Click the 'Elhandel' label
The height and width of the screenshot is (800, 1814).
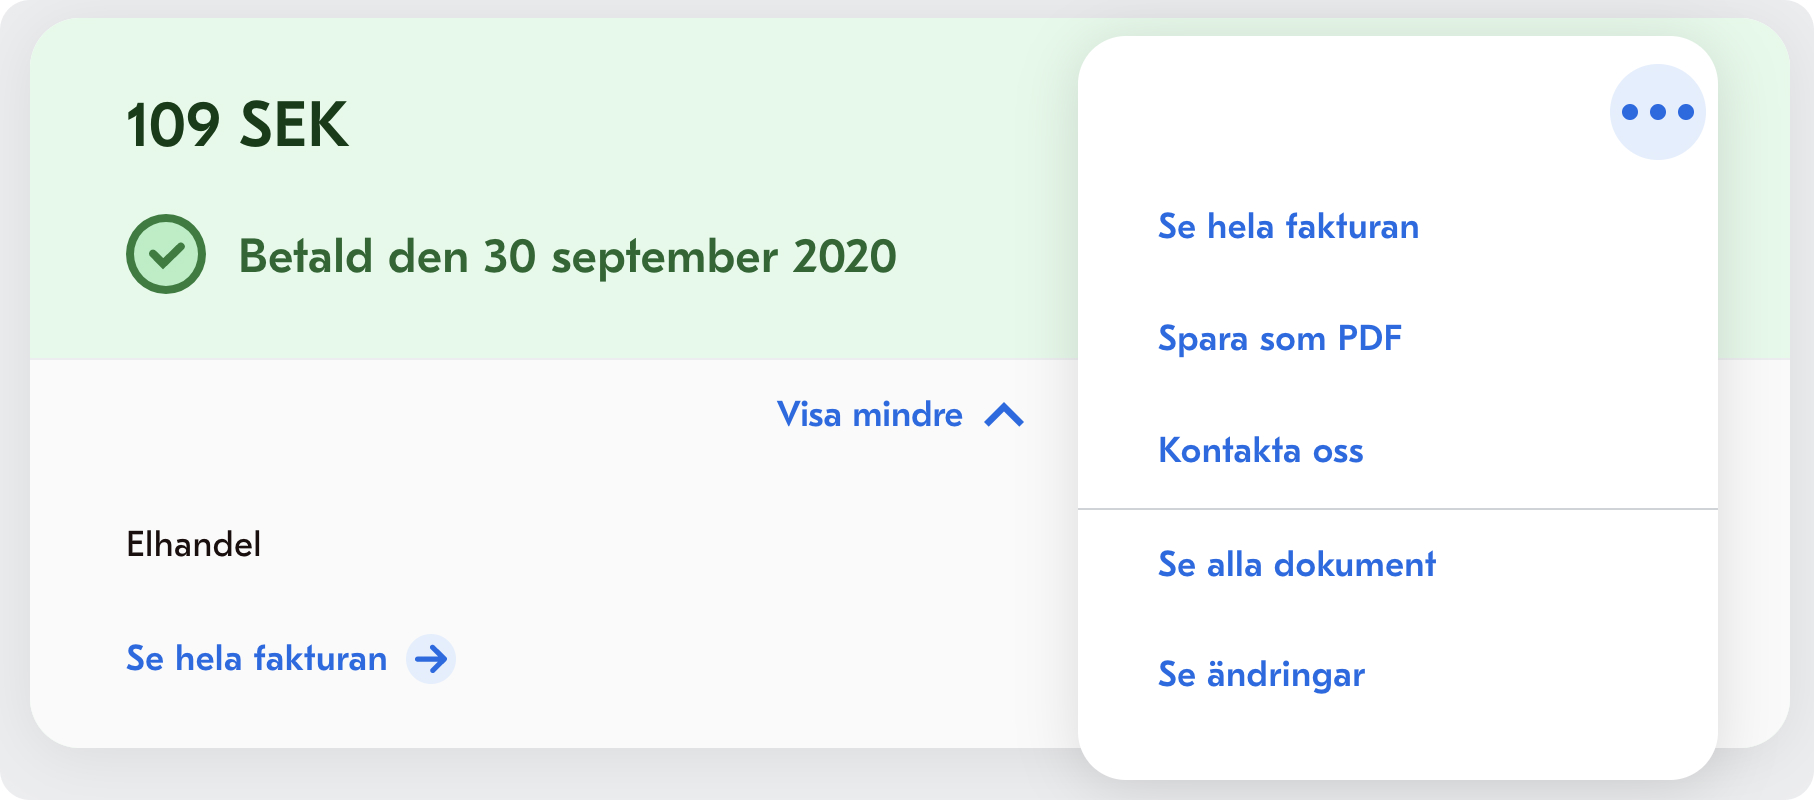193,545
